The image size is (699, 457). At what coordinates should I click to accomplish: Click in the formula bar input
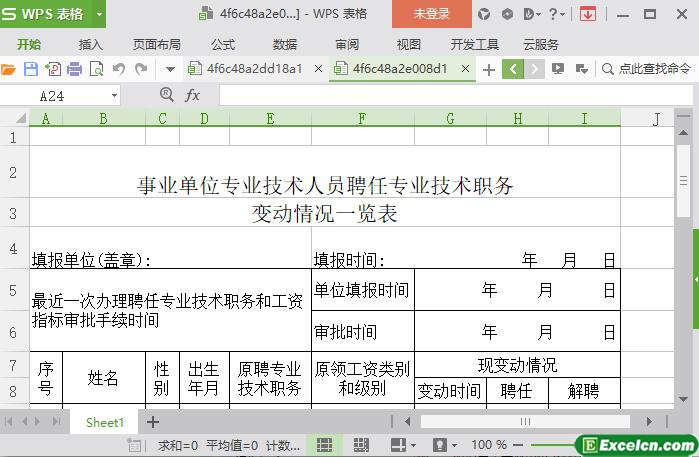(456, 95)
